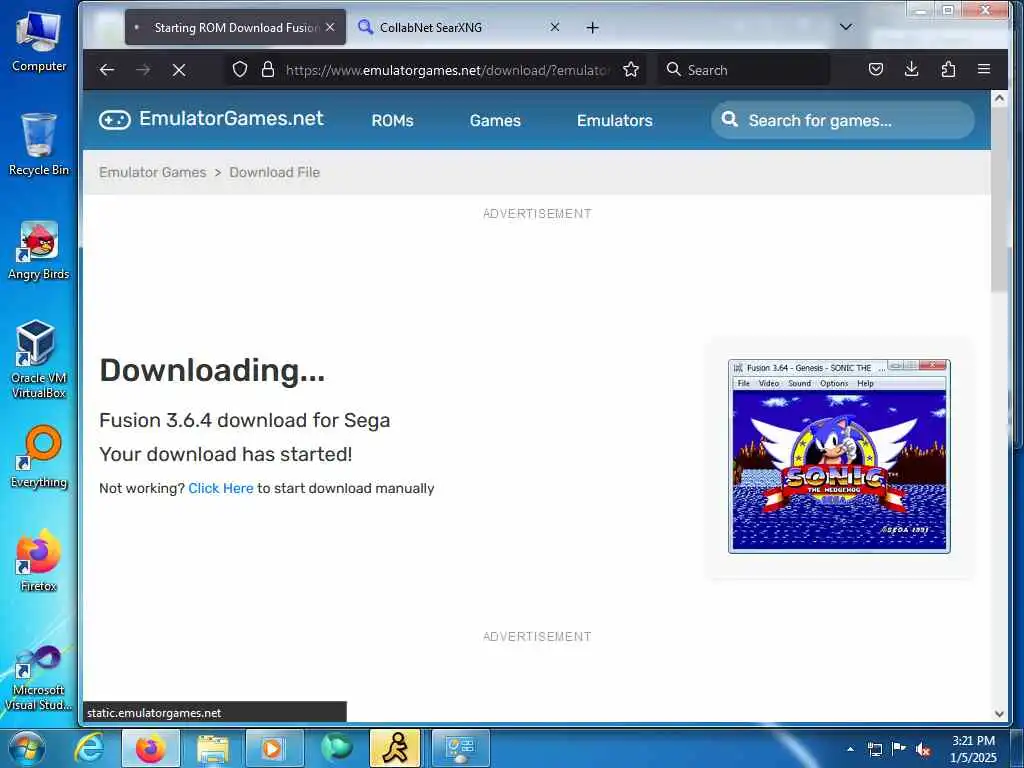The height and width of the screenshot is (768, 1024).
Task: Open Windows Explorer from the taskbar
Action: [x=212, y=748]
